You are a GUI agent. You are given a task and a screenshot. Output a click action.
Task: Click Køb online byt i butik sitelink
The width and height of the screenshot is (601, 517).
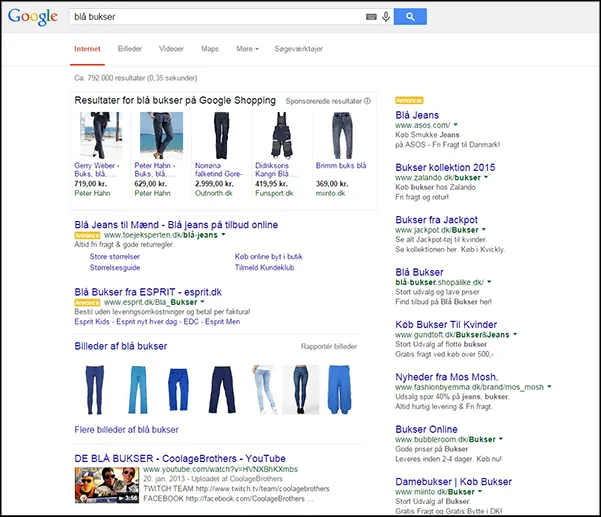click(269, 256)
